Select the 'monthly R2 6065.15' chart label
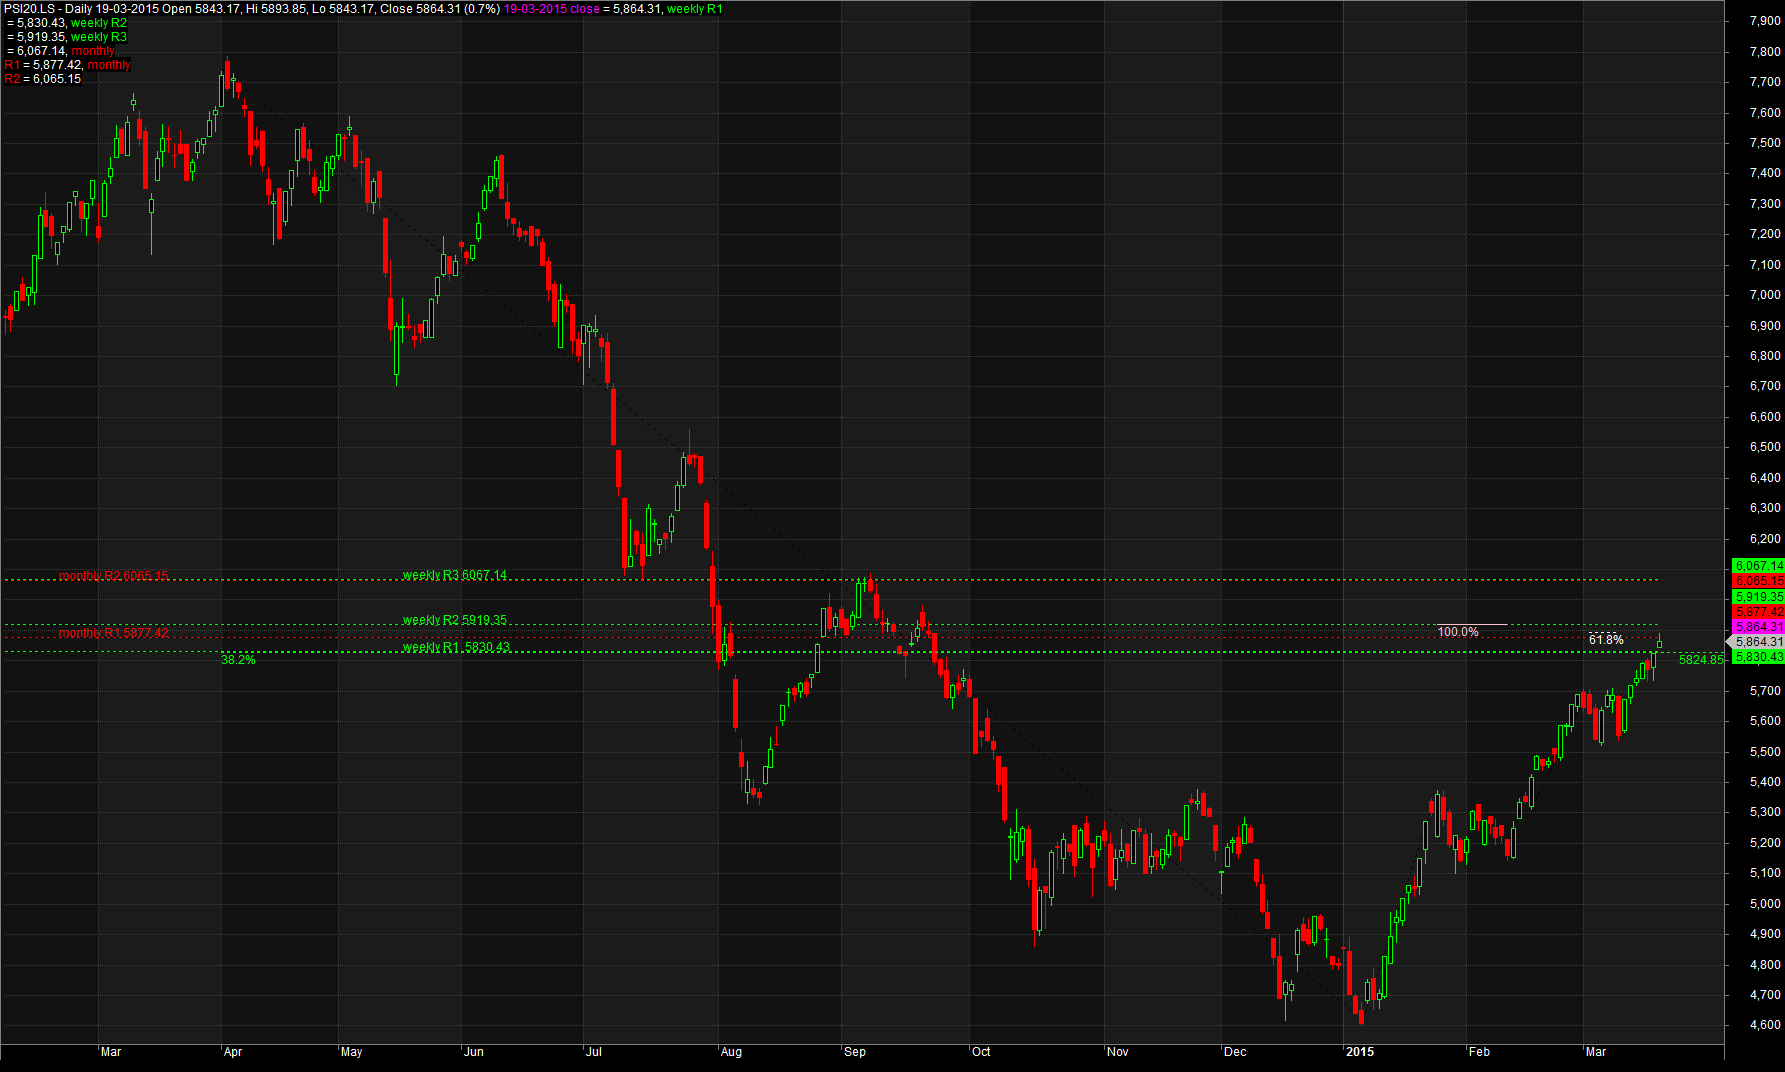The width and height of the screenshot is (1785, 1072). click(x=113, y=576)
